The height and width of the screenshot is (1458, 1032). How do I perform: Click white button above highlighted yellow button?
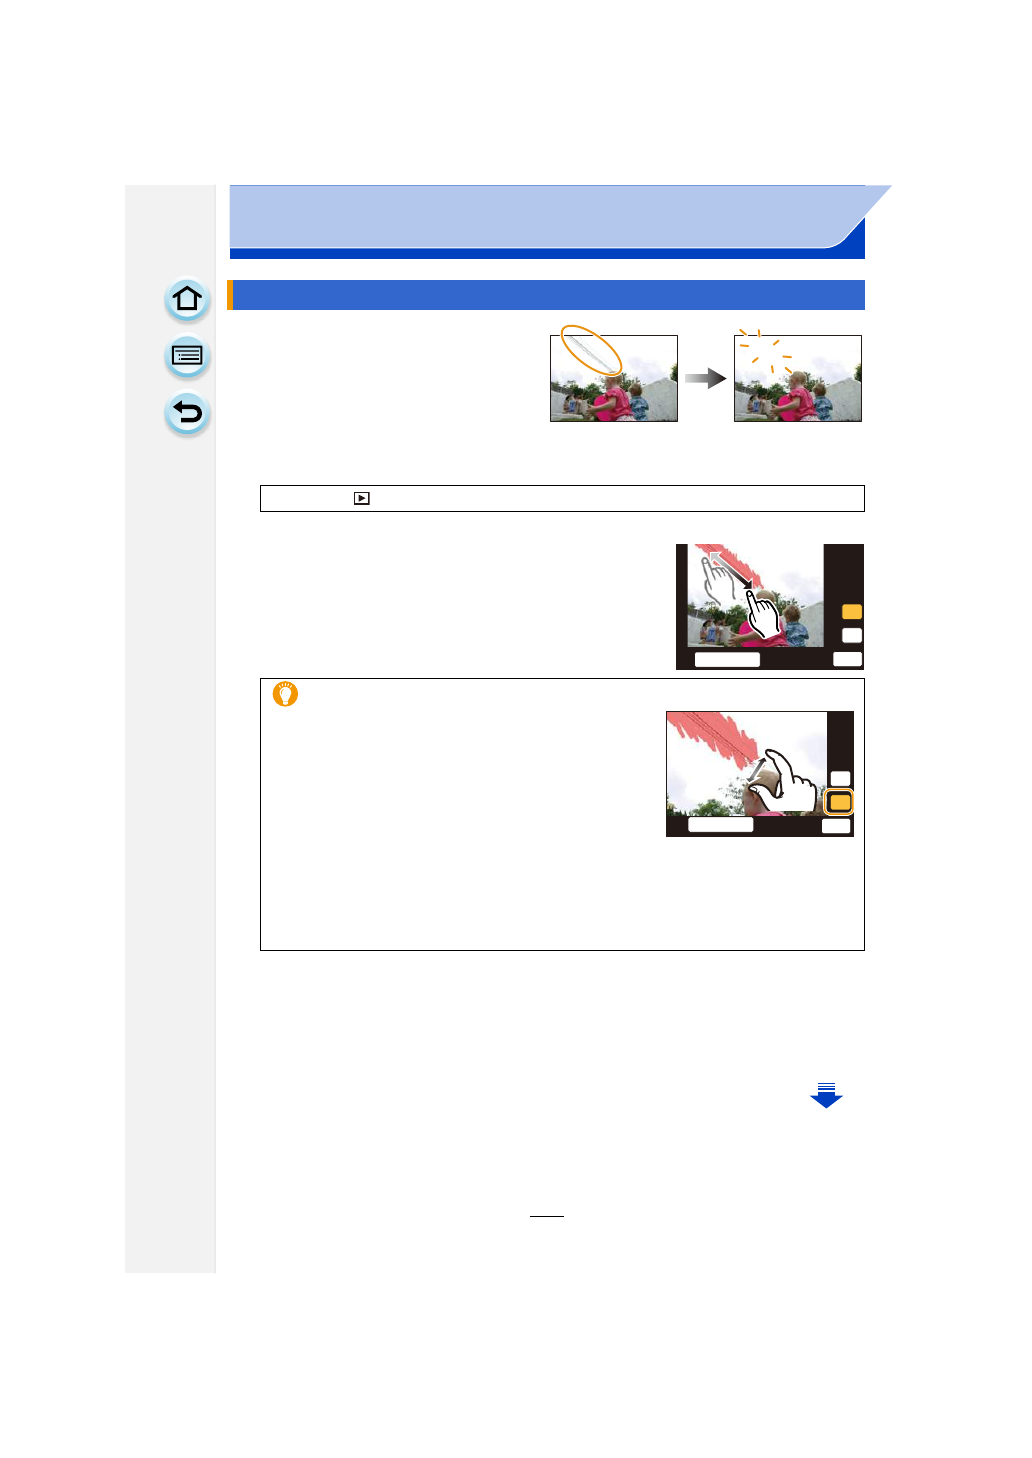pyautogui.click(x=841, y=778)
